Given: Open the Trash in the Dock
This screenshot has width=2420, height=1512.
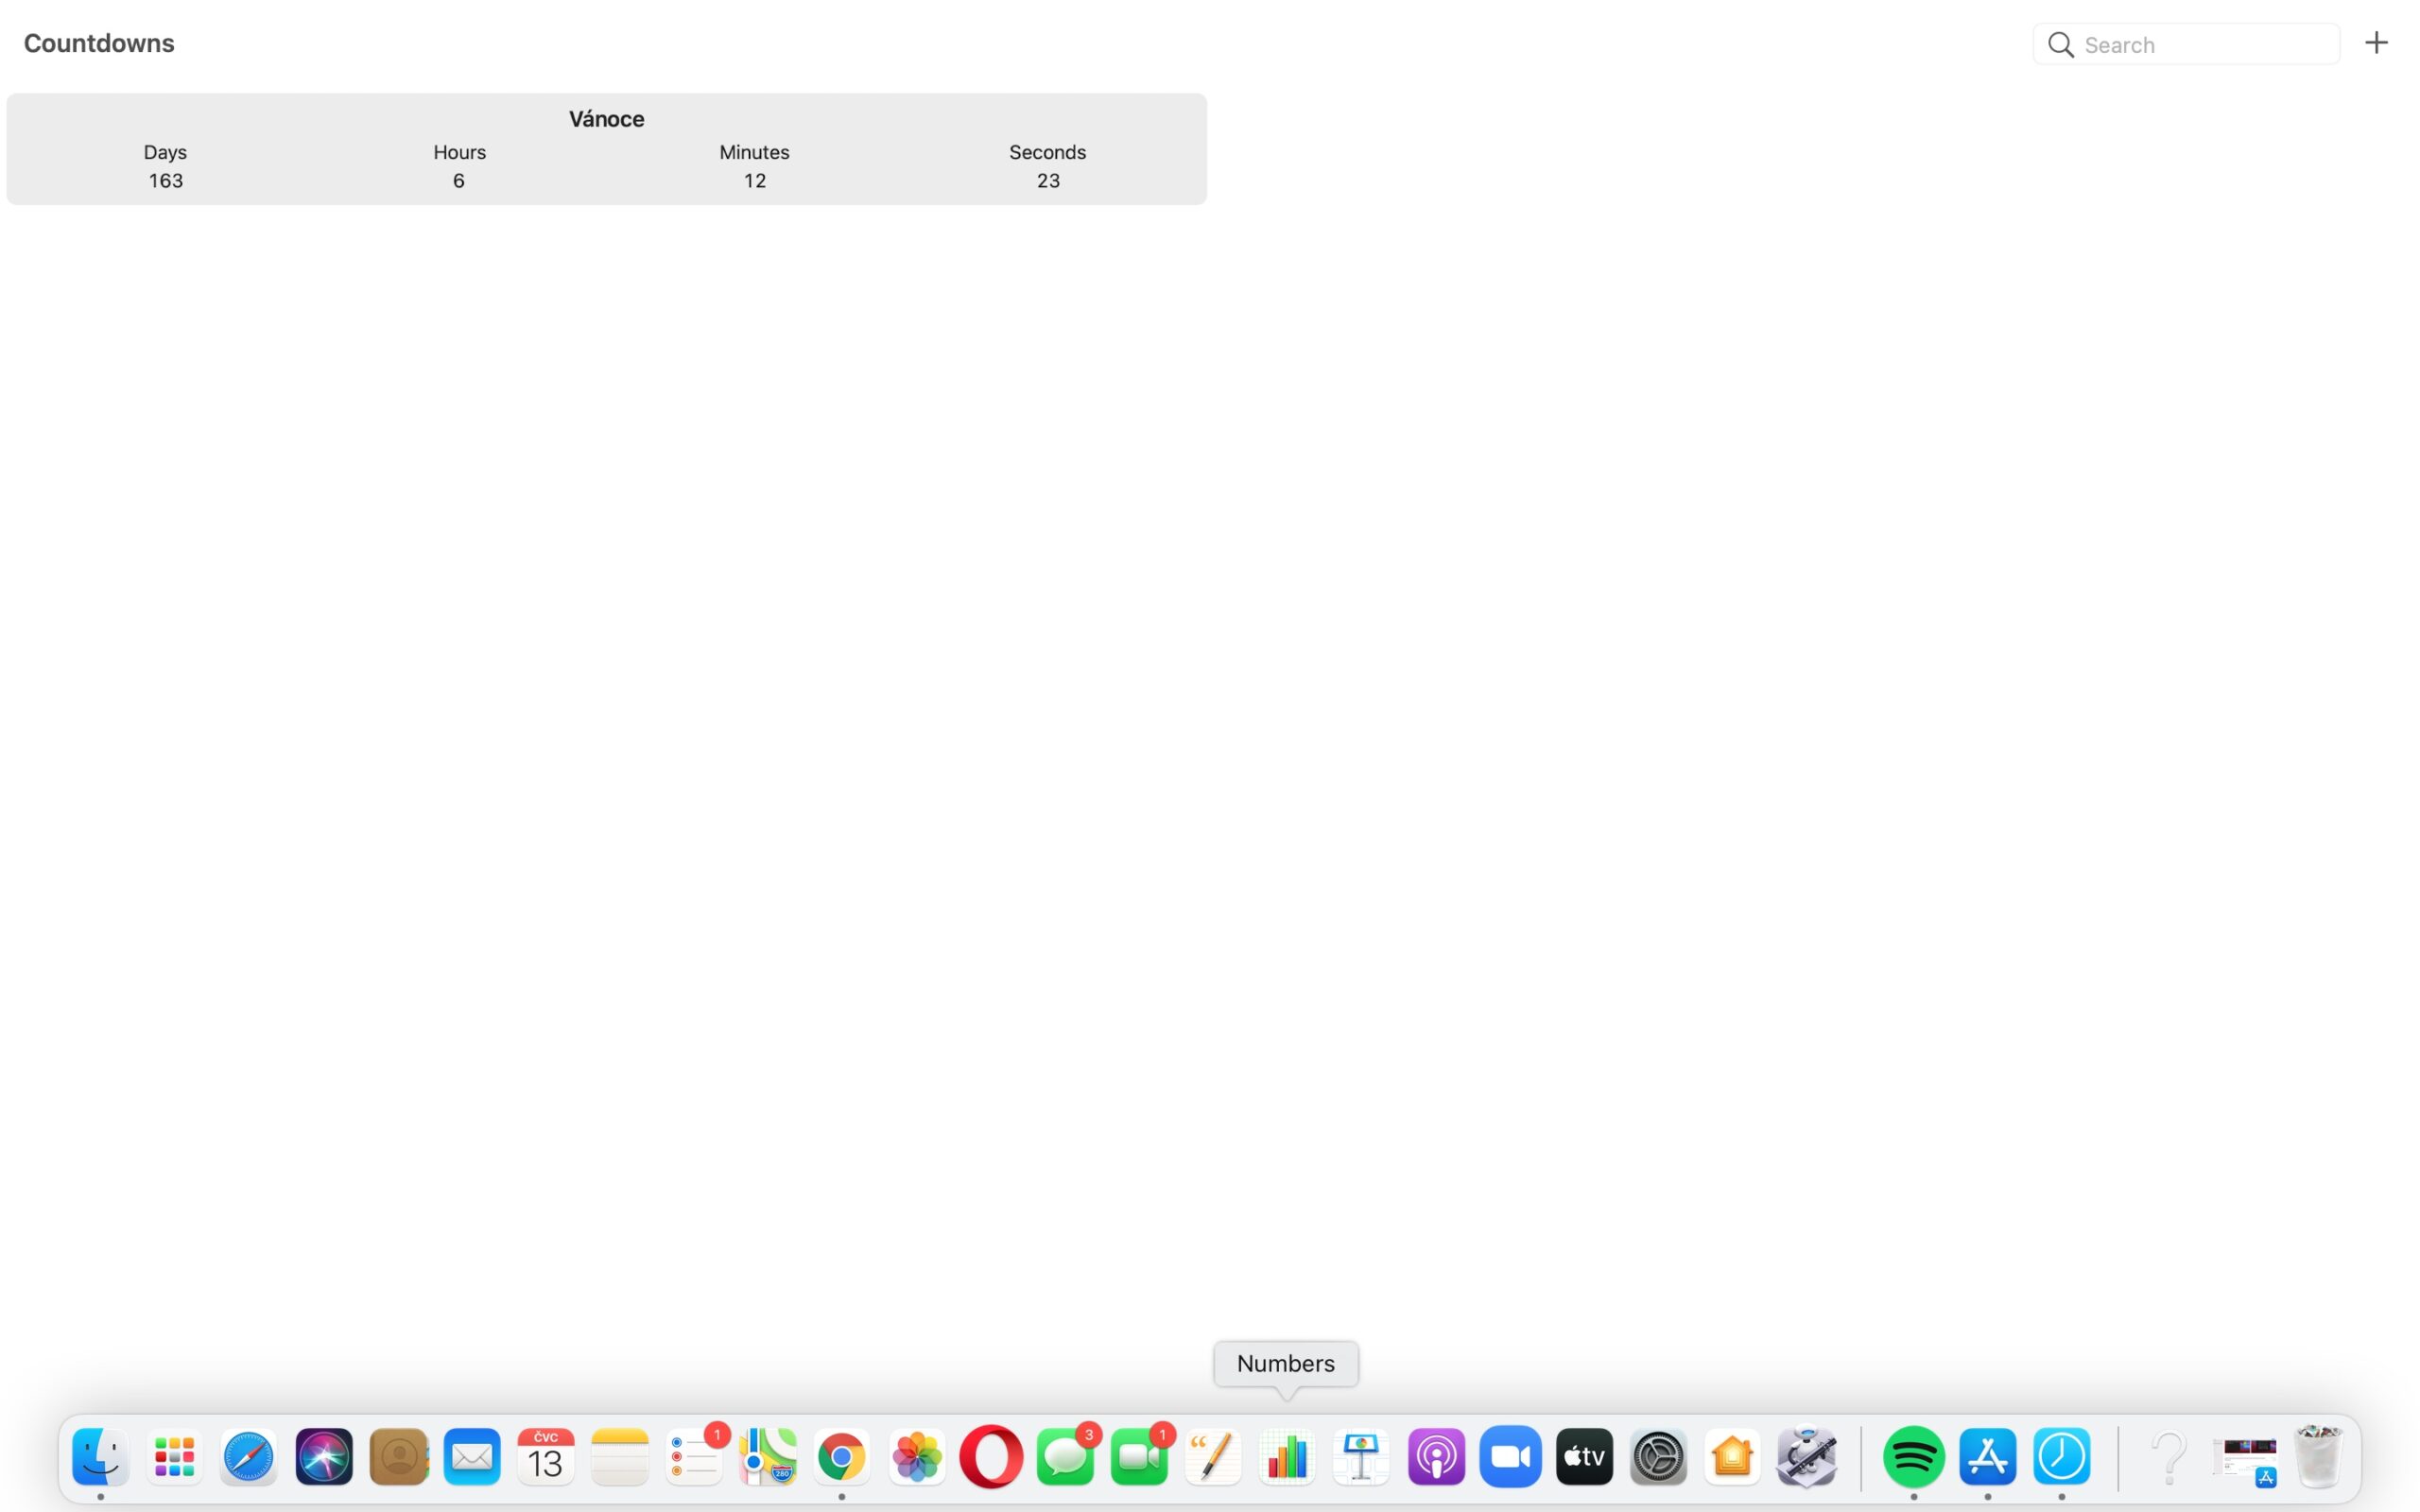Looking at the screenshot, I should pos(2318,1457).
